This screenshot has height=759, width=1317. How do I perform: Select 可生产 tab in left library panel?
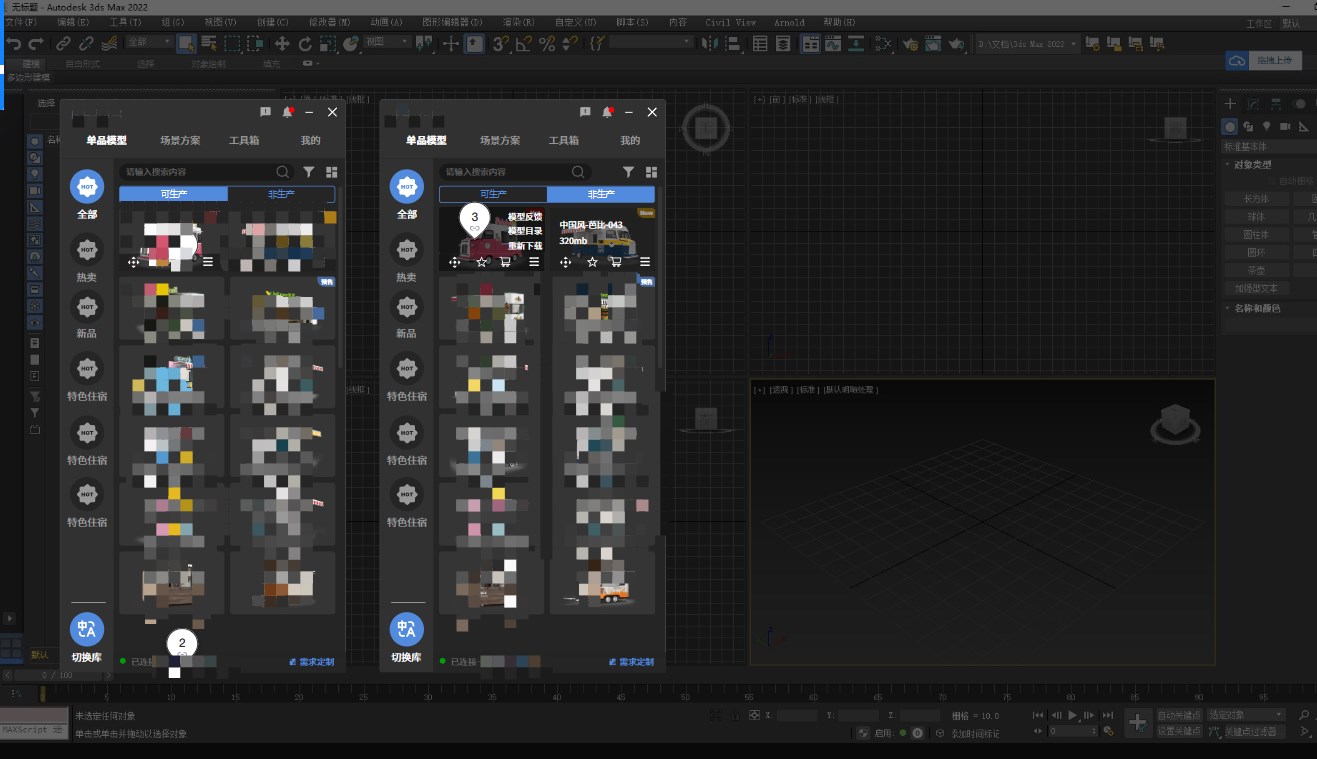(174, 194)
